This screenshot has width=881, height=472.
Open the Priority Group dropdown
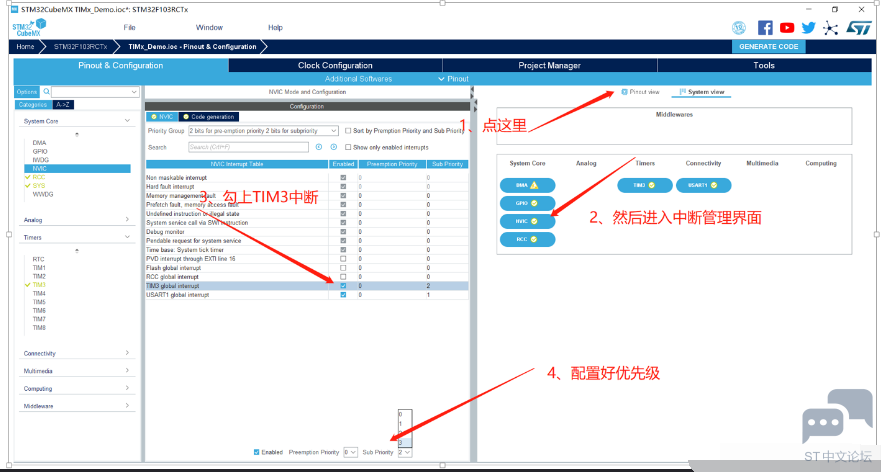[263, 130]
